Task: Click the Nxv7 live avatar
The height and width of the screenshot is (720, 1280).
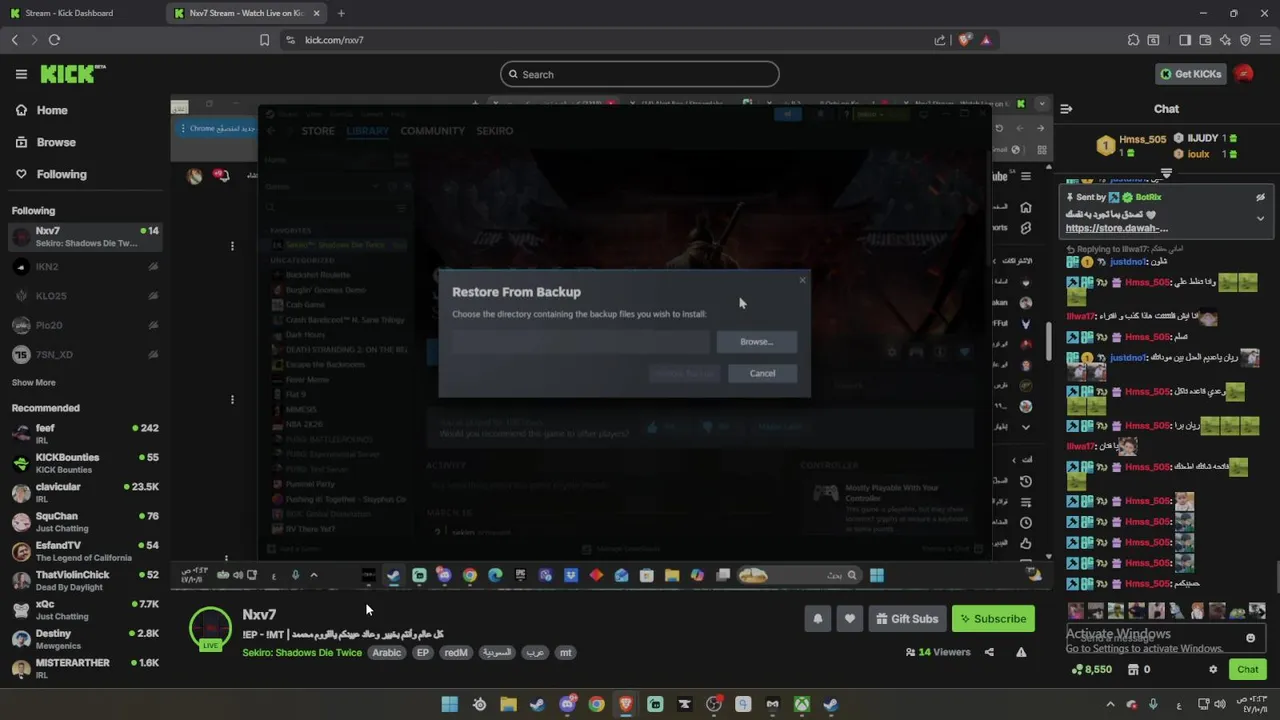Action: [210, 628]
